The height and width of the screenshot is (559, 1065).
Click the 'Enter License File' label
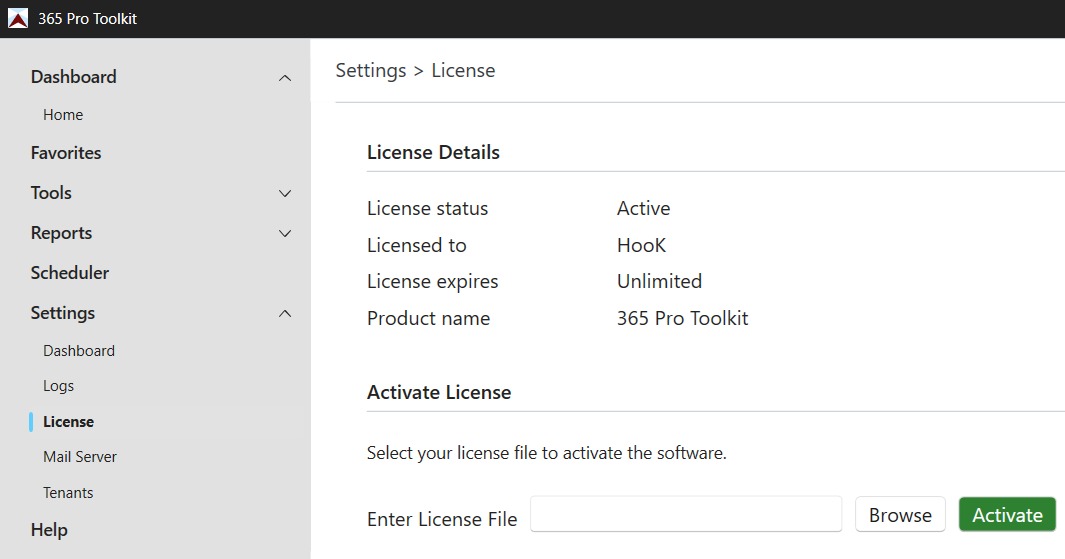(442, 520)
